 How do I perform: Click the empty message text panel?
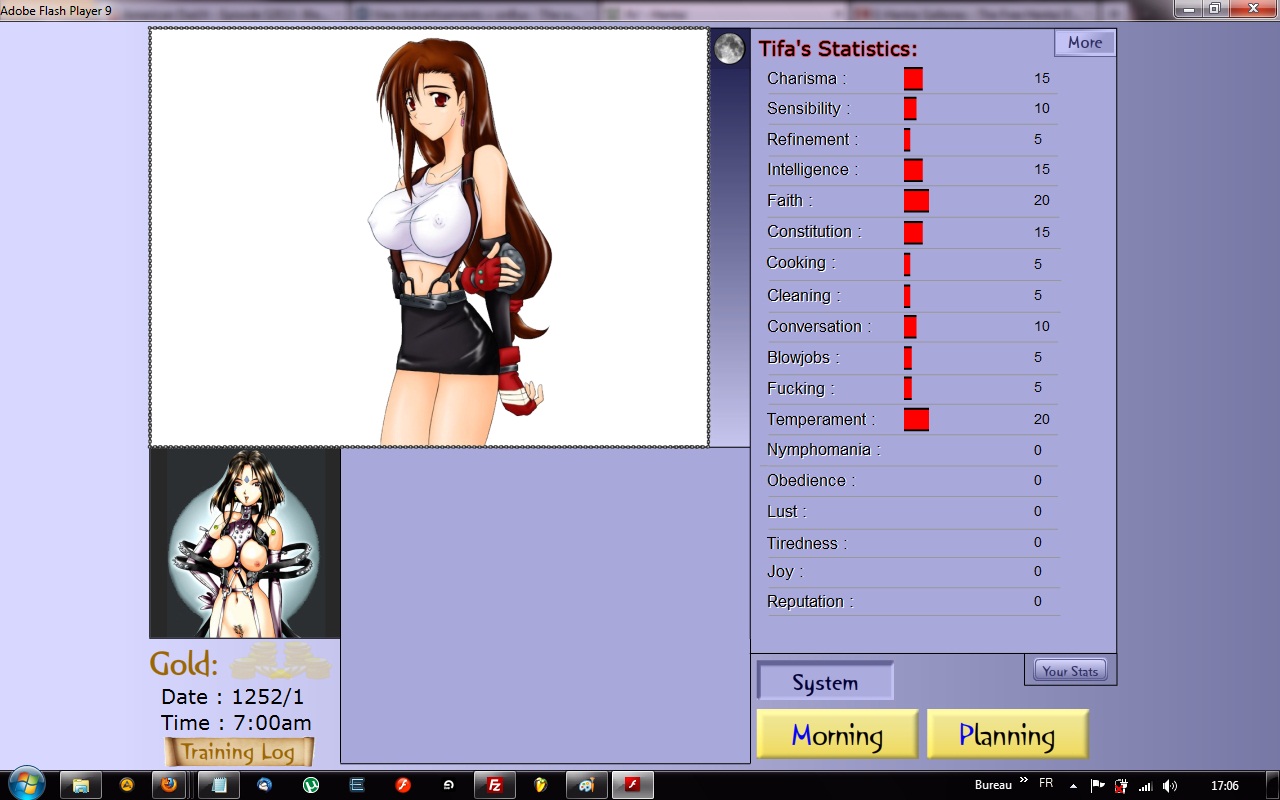click(545, 606)
